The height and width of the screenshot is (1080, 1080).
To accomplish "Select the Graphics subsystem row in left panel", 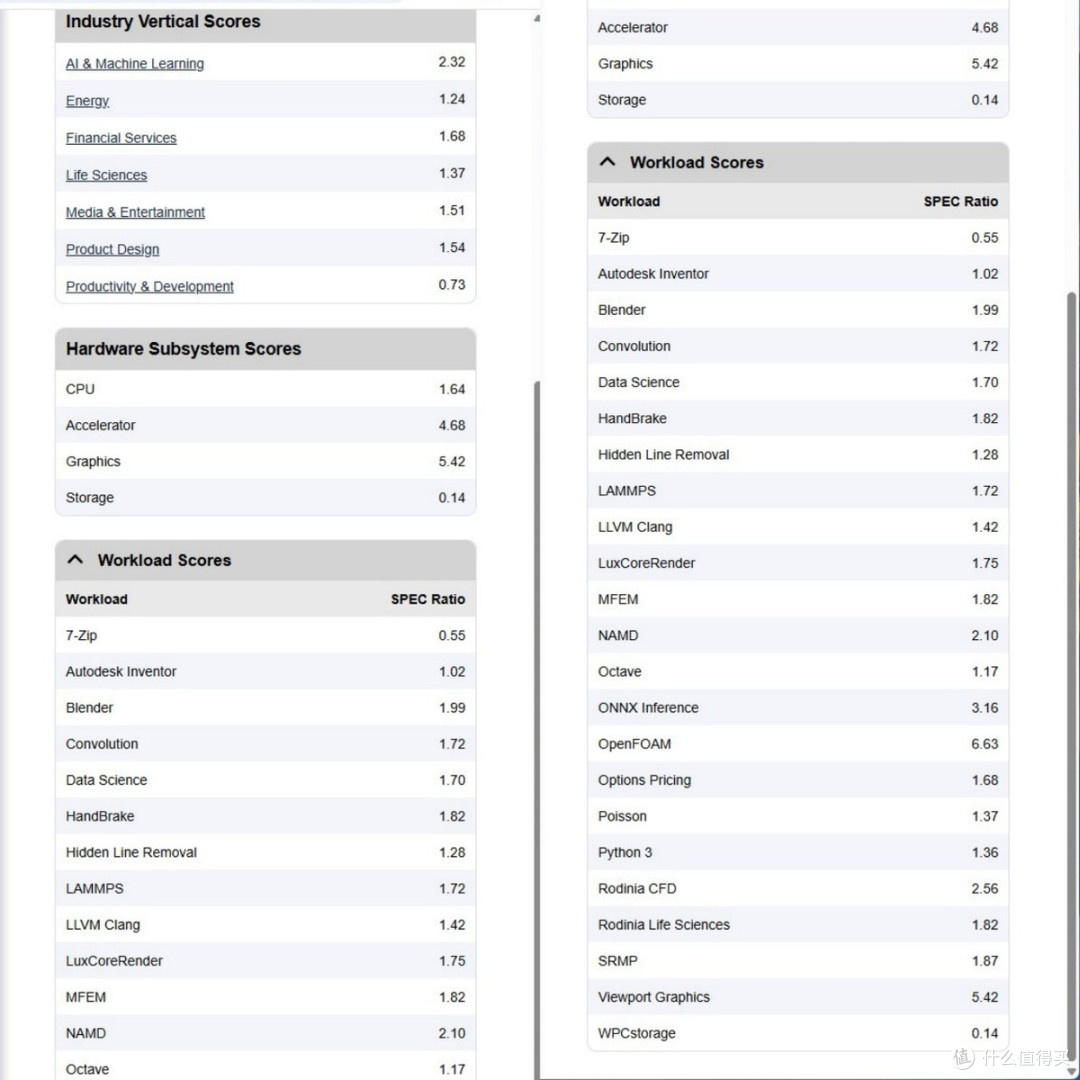I will tap(265, 461).
